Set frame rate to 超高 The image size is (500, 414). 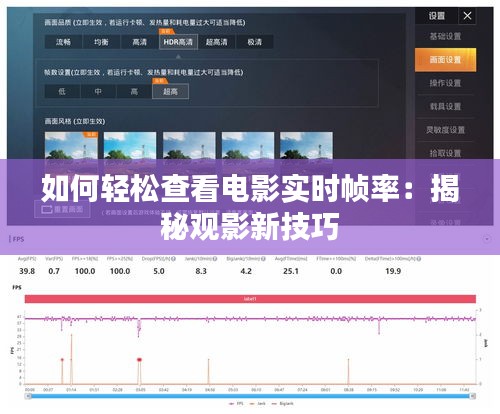coord(170,91)
